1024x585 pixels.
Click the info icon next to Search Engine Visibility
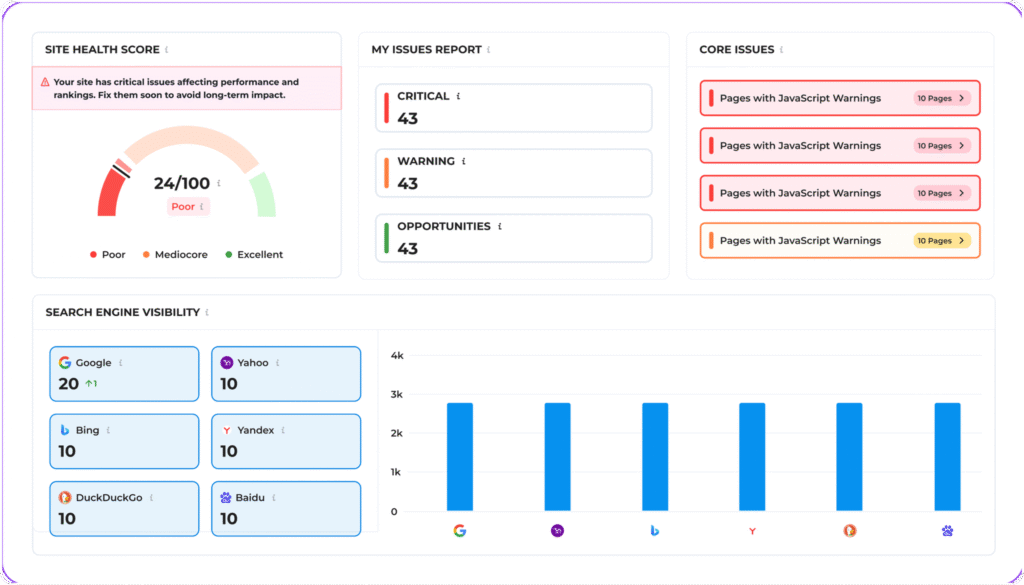207,313
